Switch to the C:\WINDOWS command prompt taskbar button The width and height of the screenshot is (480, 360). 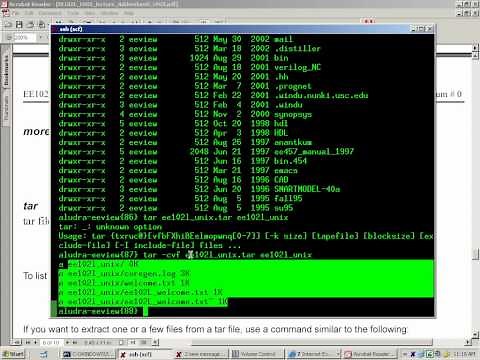click(88, 354)
